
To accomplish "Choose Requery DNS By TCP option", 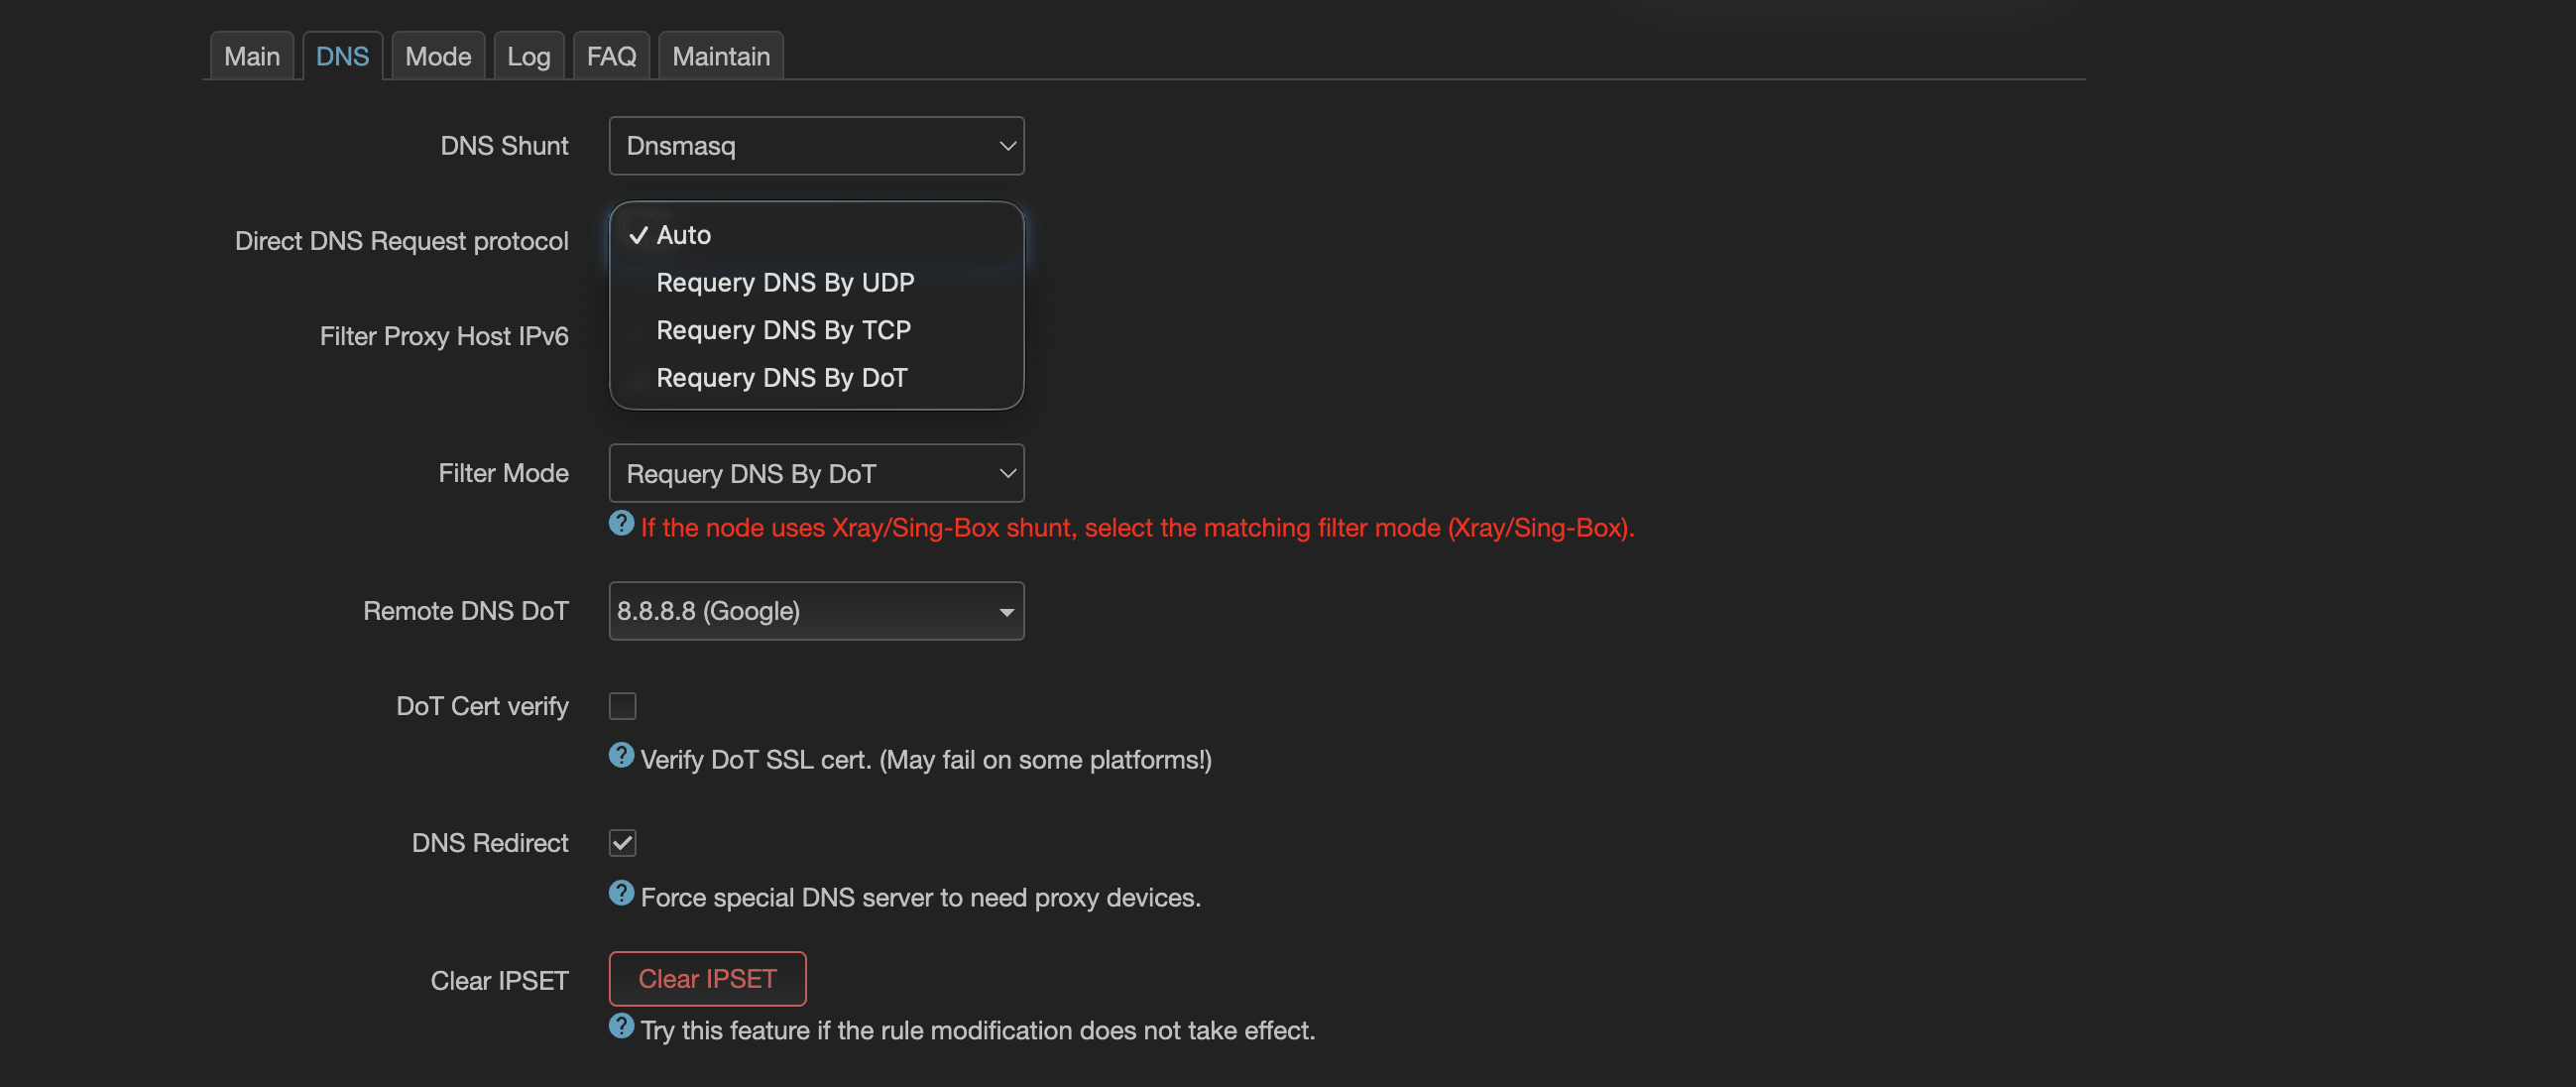I will pos(783,330).
